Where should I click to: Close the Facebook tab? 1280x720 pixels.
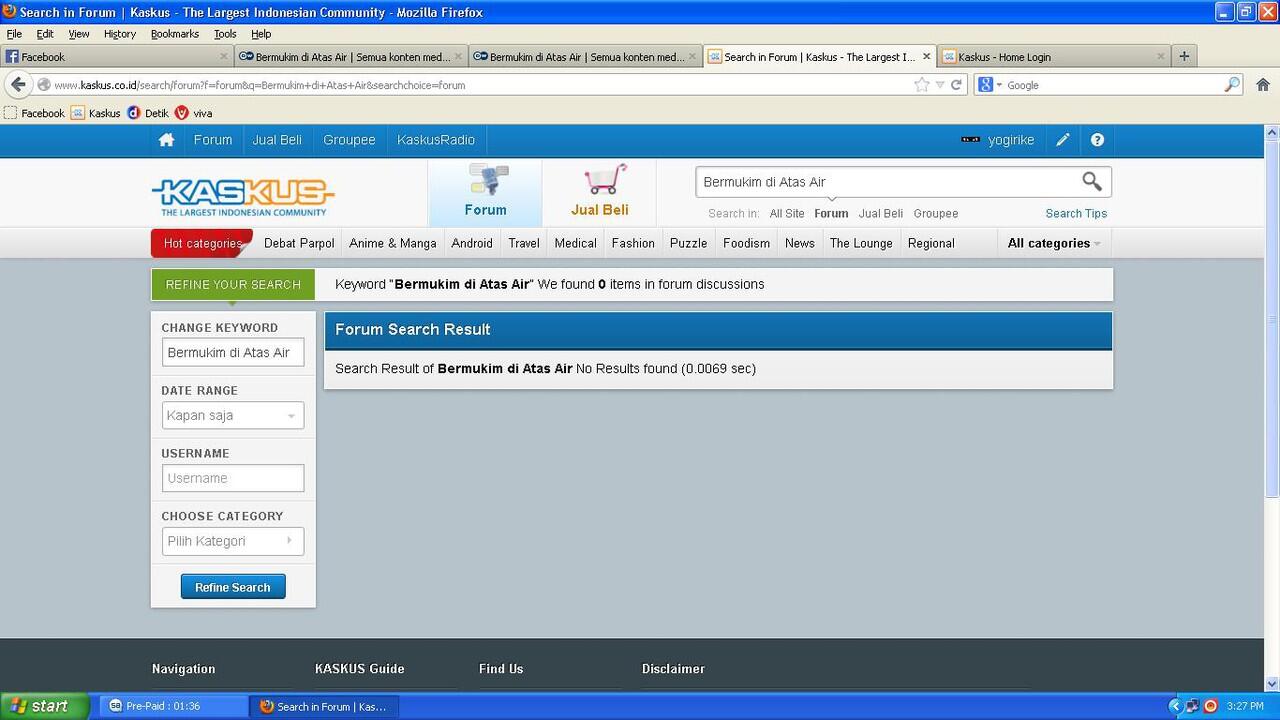pos(224,57)
